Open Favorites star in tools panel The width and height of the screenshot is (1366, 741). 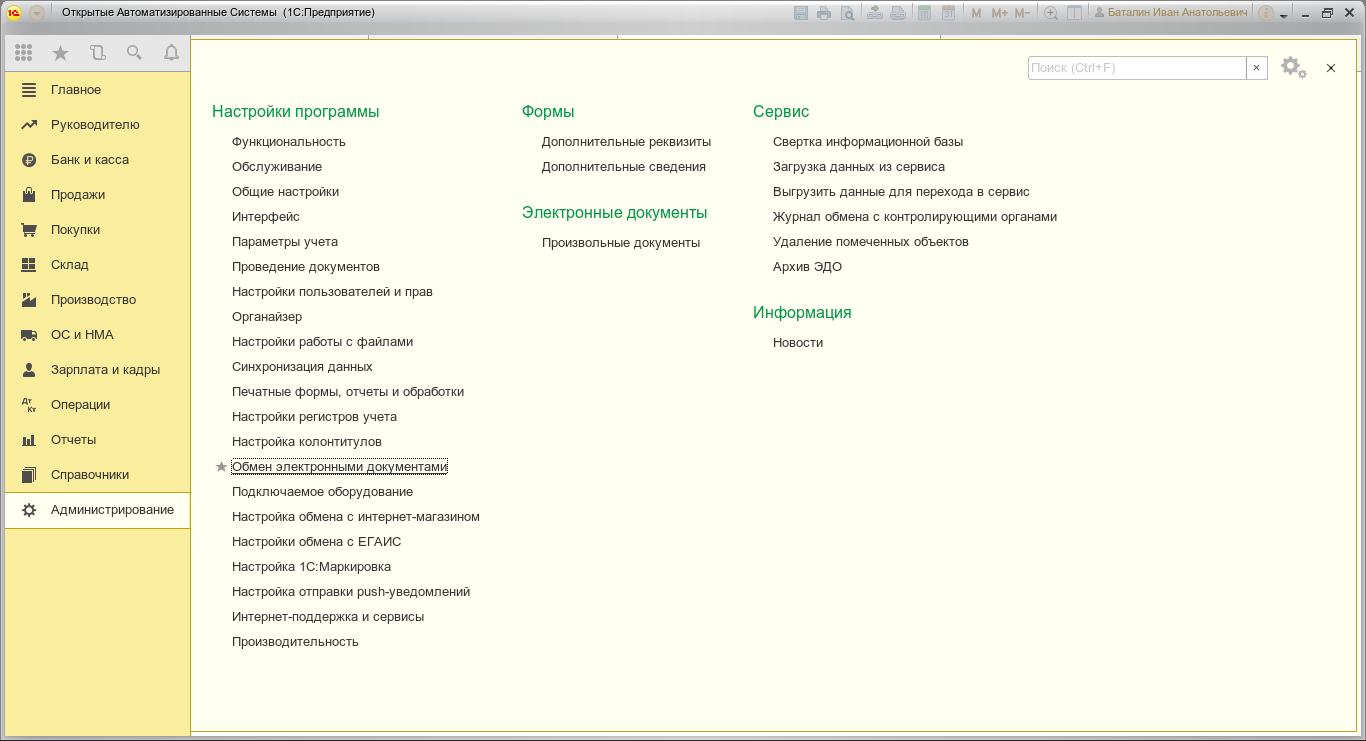tap(60, 53)
